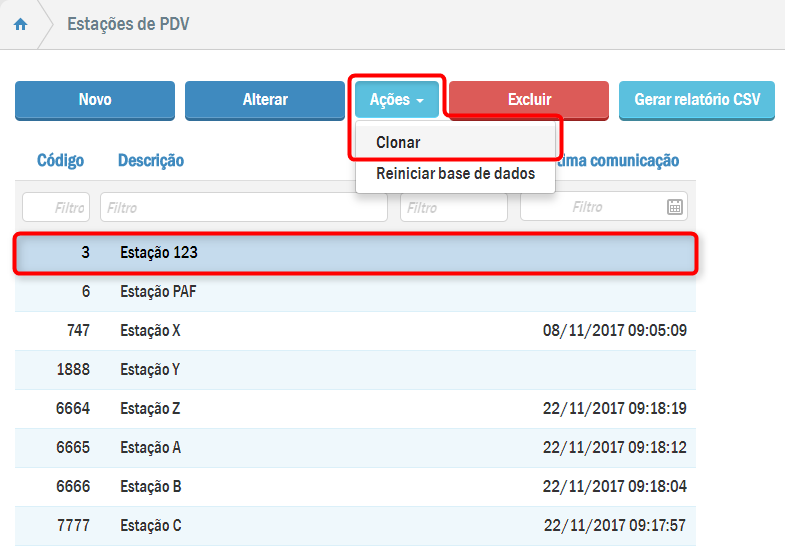Viewport: 785px width, 546px height.
Task: Click the Novo button
Action: 95,100
